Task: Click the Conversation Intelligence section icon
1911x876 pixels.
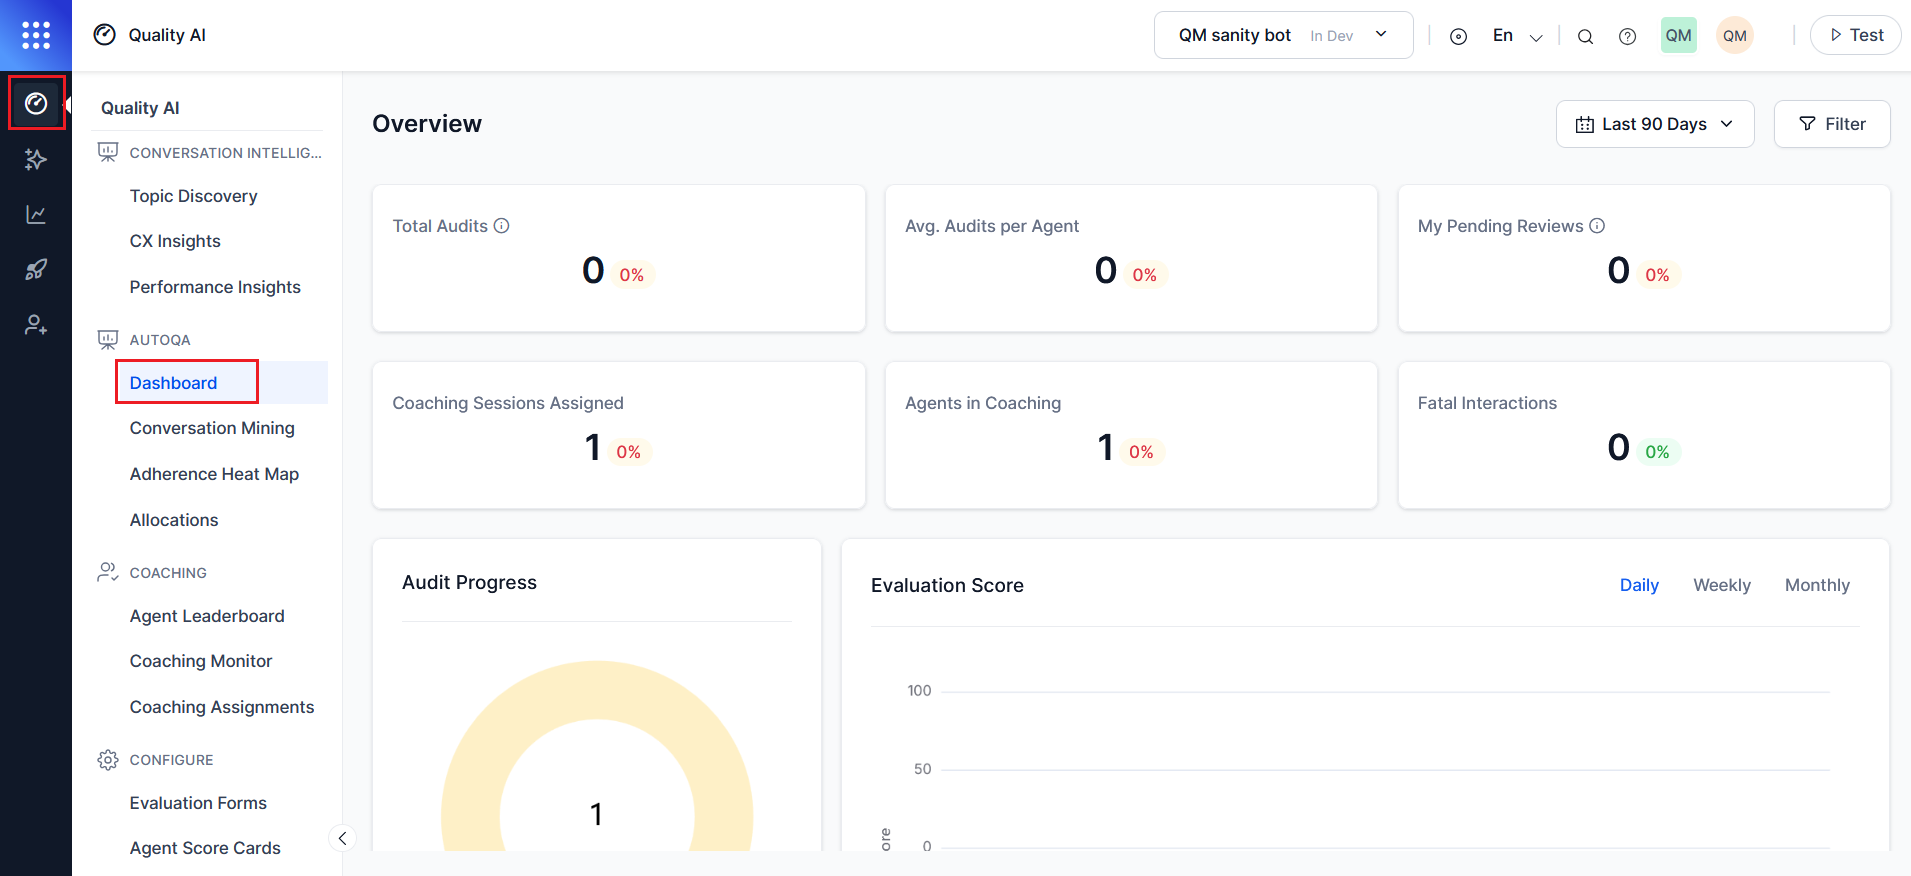Action: pos(108,152)
